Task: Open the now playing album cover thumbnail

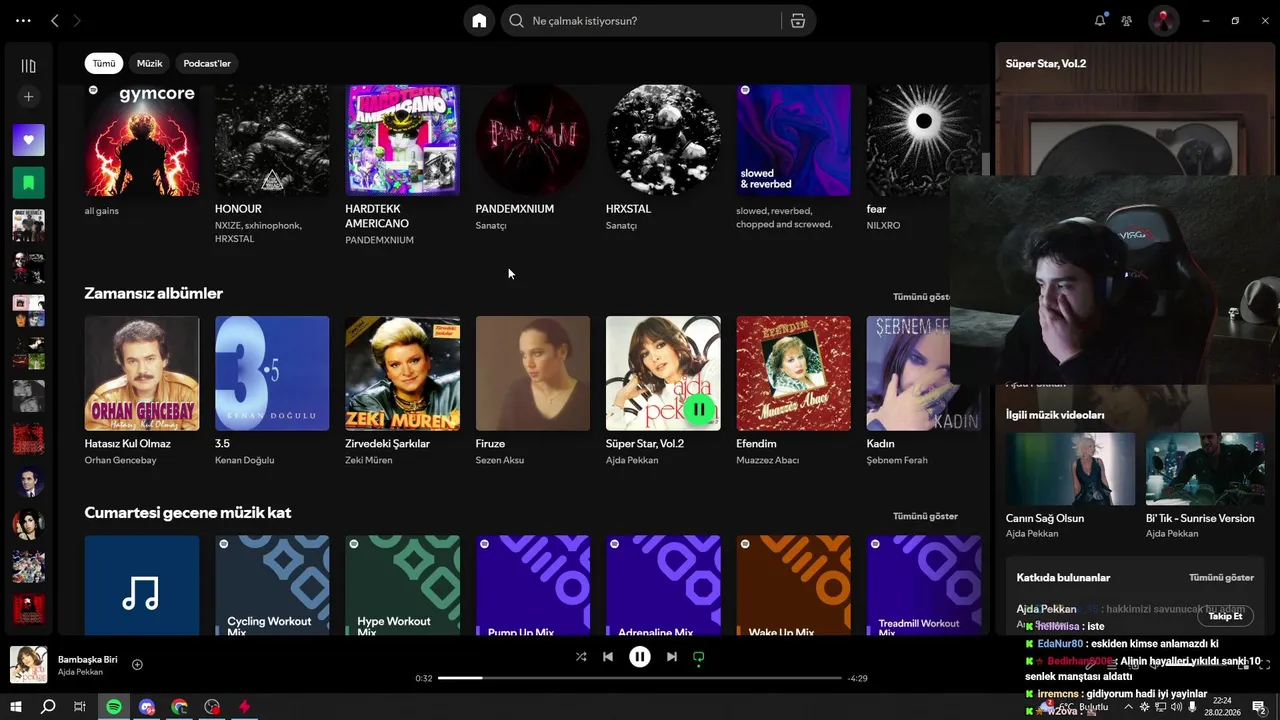Action: pyautogui.click(x=28, y=665)
